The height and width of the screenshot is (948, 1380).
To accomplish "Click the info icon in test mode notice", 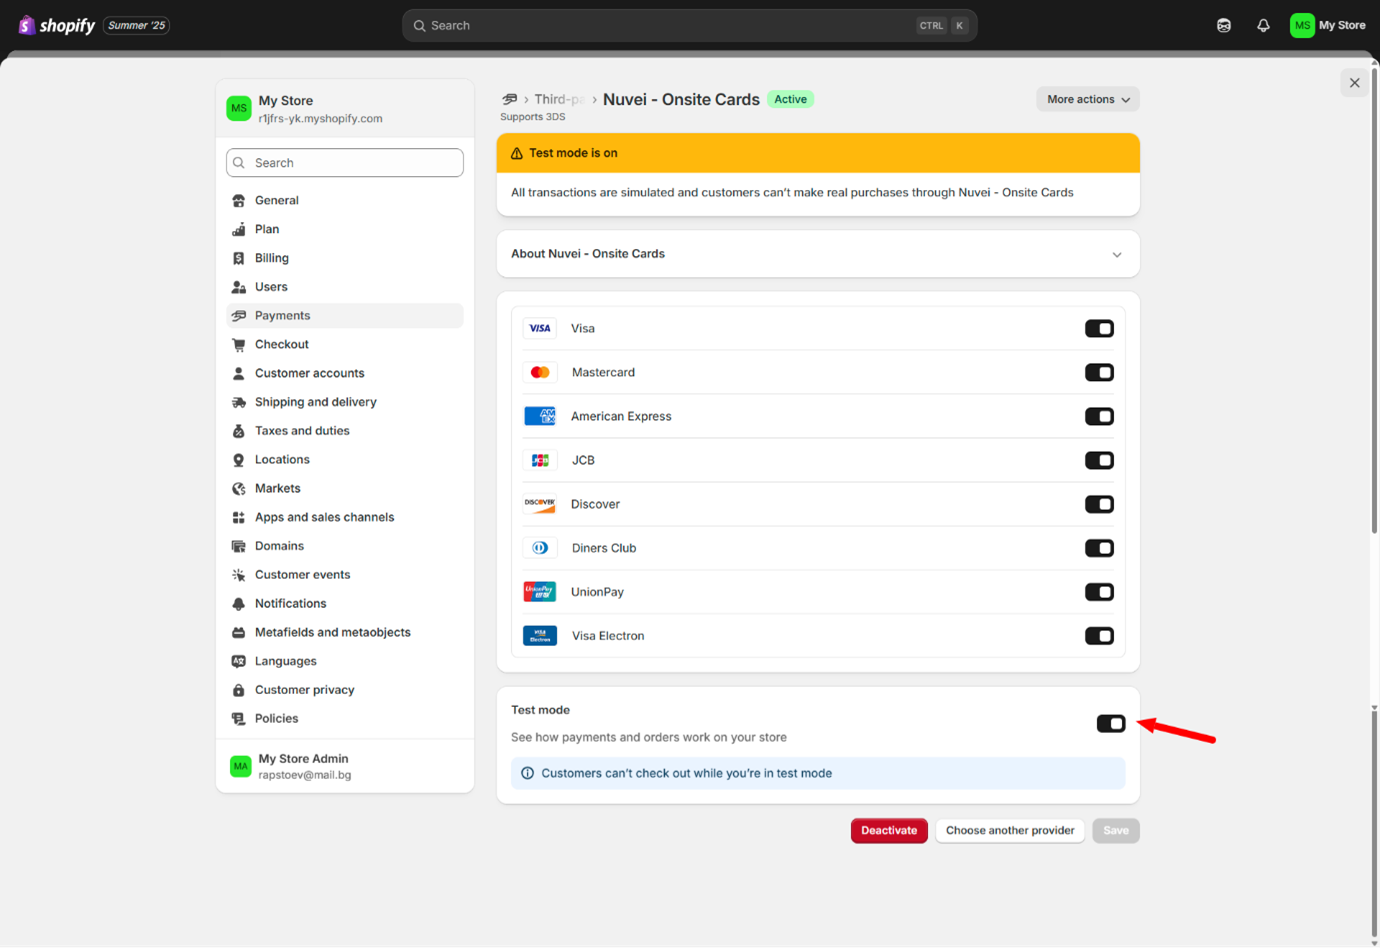I will point(527,773).
